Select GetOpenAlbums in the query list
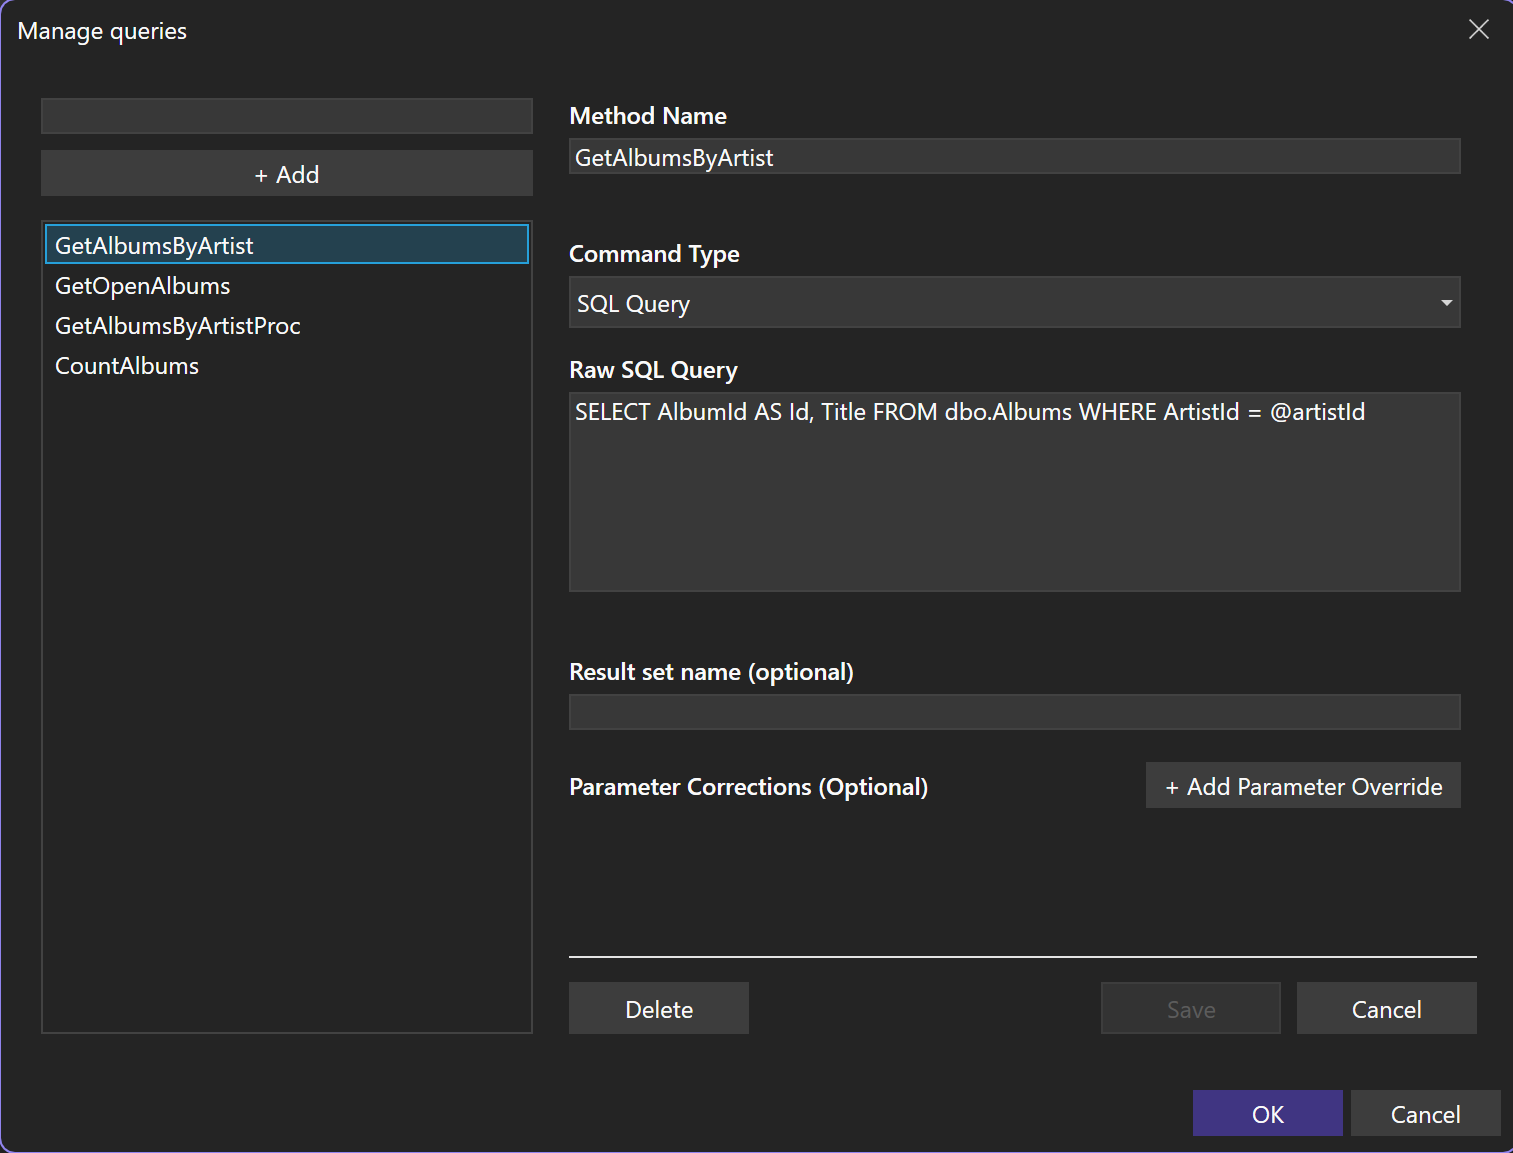Image resolution: width=1513 pixels, height=1153 pixels. pos(287,286)
